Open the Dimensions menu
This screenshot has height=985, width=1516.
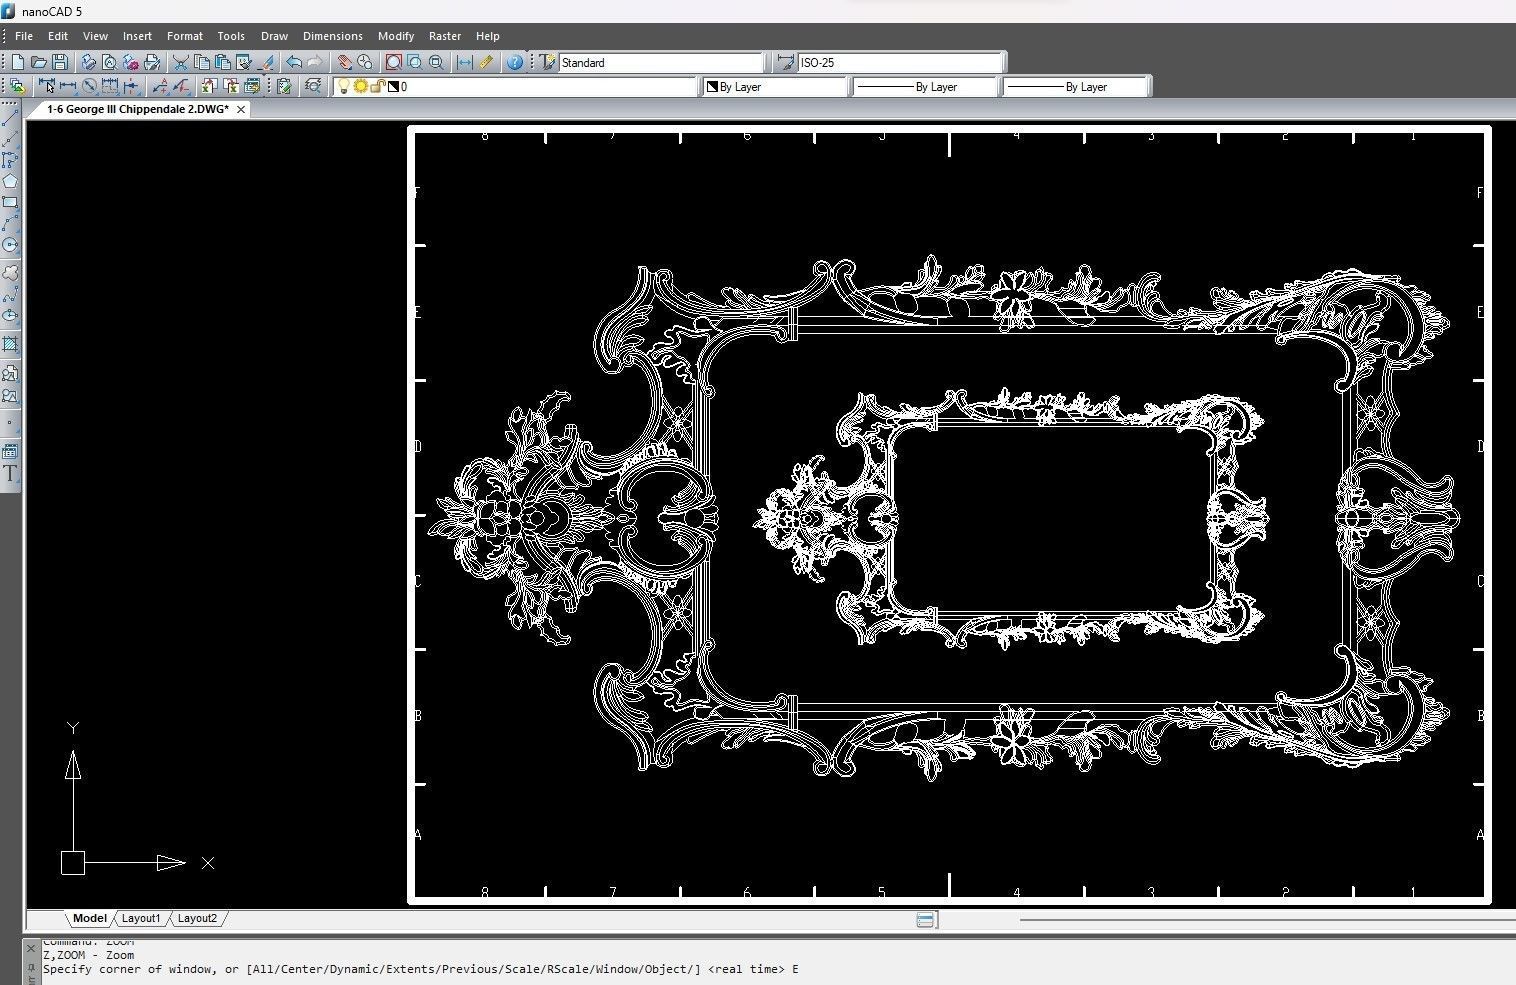[x=333, y=36]
